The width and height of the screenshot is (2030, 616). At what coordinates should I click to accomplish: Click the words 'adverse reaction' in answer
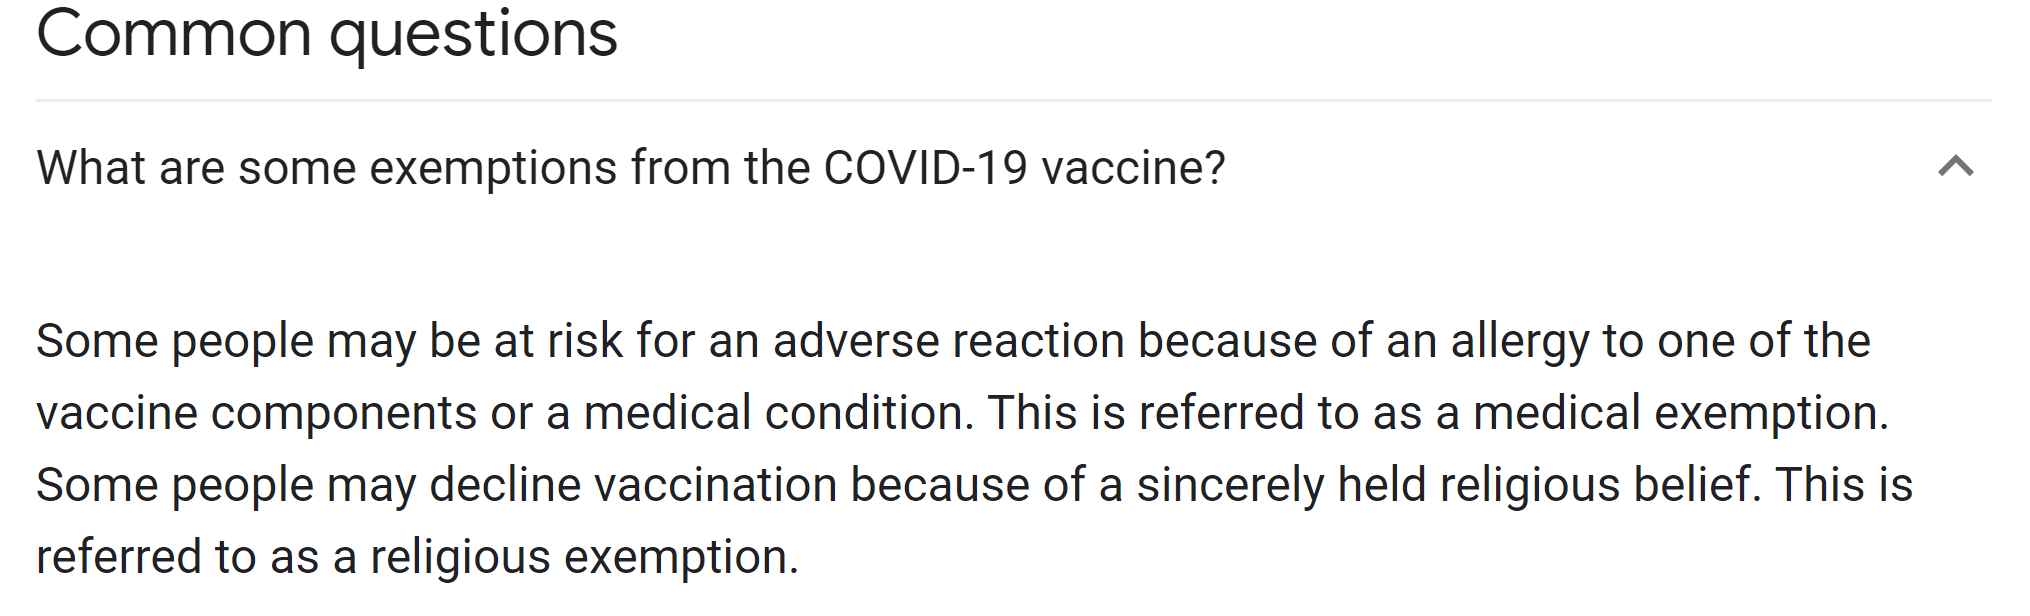click(949, 340)
